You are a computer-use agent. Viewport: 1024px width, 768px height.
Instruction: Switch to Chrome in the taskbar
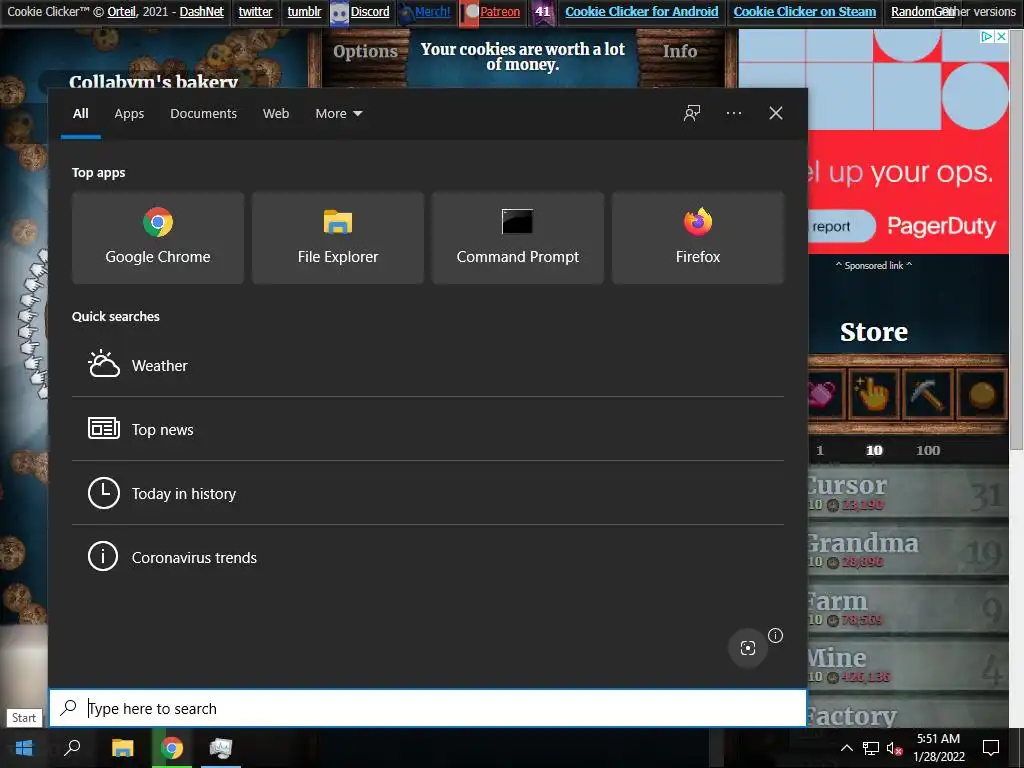pos(172,748)
